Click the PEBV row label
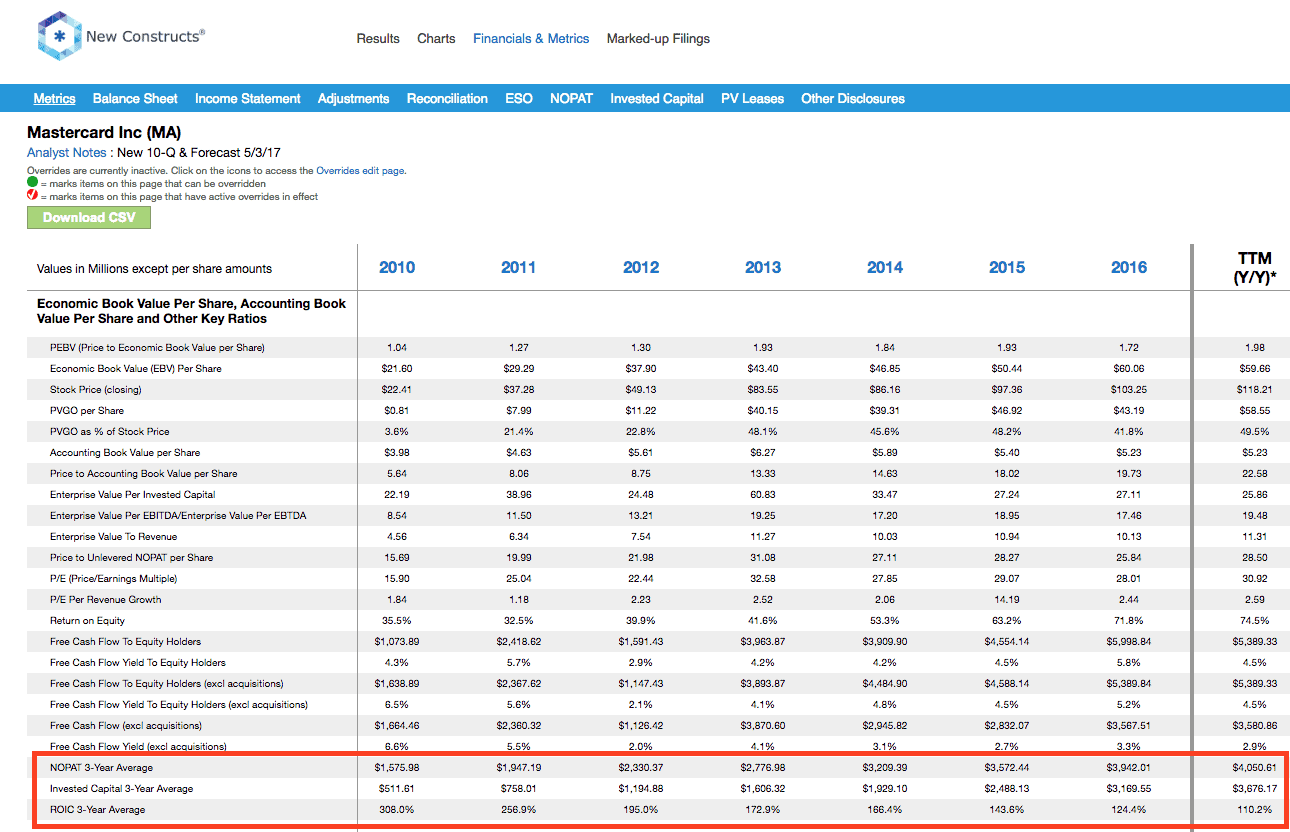 coord(157,348)
